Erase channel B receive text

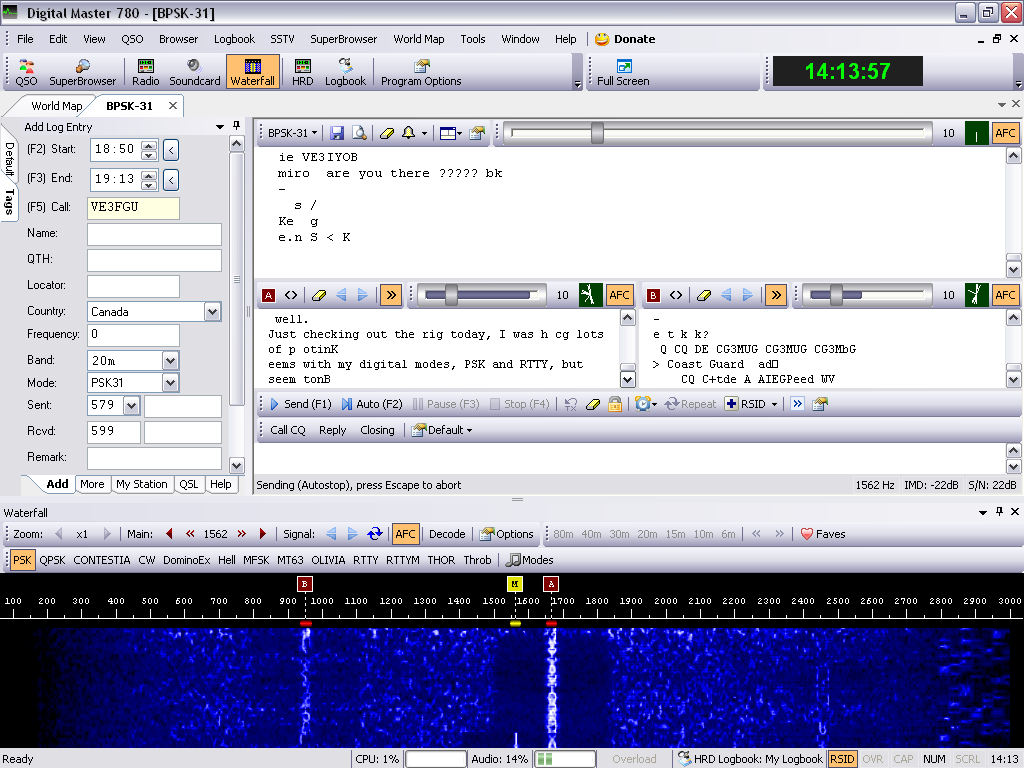pos(703,296)
